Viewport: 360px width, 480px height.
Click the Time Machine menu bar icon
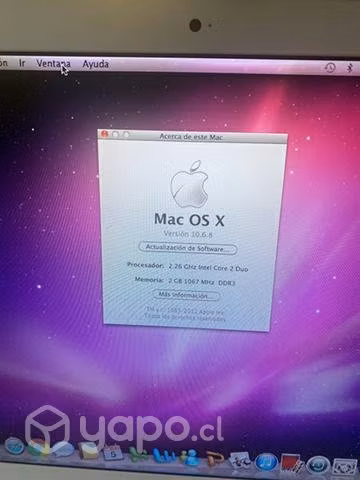(x=330, y=67)
